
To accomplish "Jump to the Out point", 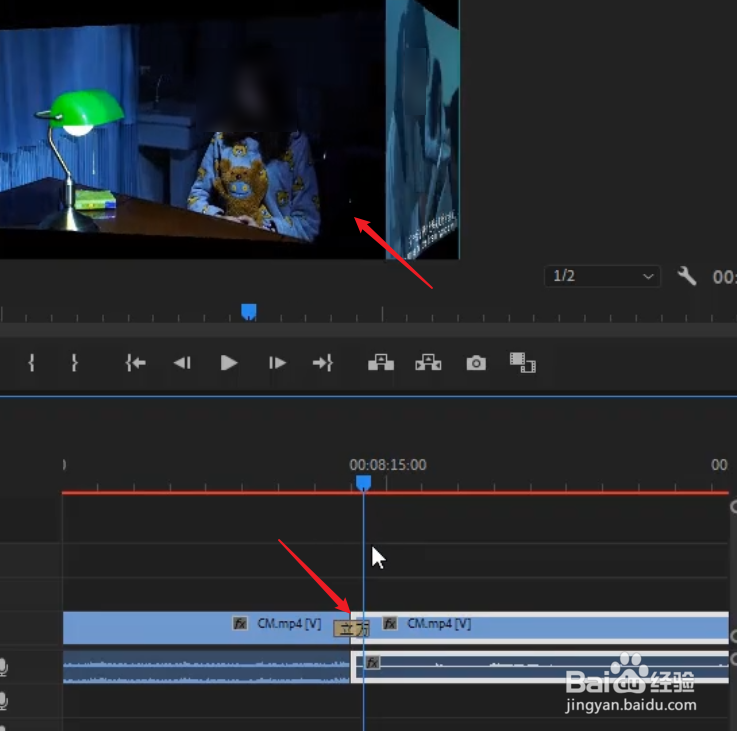I will (x=323, y=363).
